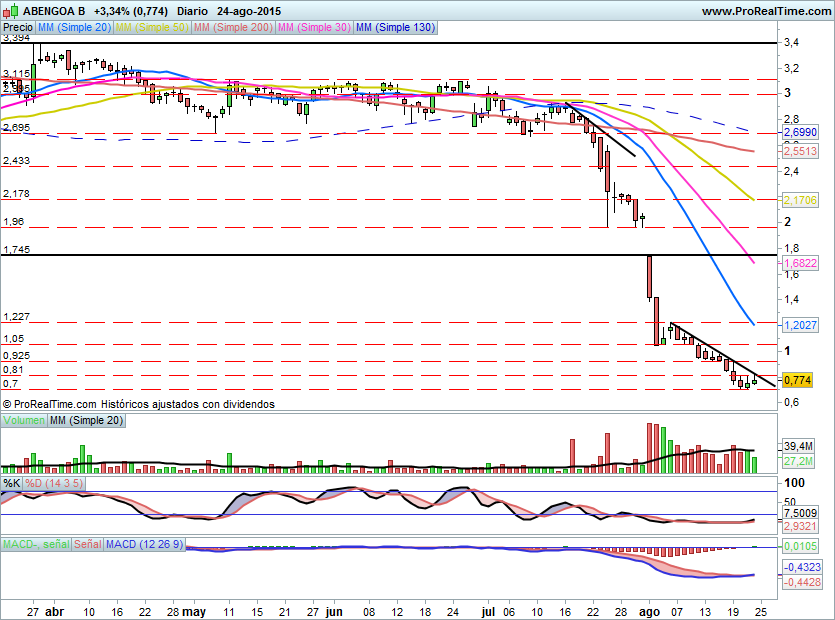Select the MM (Simple 130) legend label

(396, 27)
